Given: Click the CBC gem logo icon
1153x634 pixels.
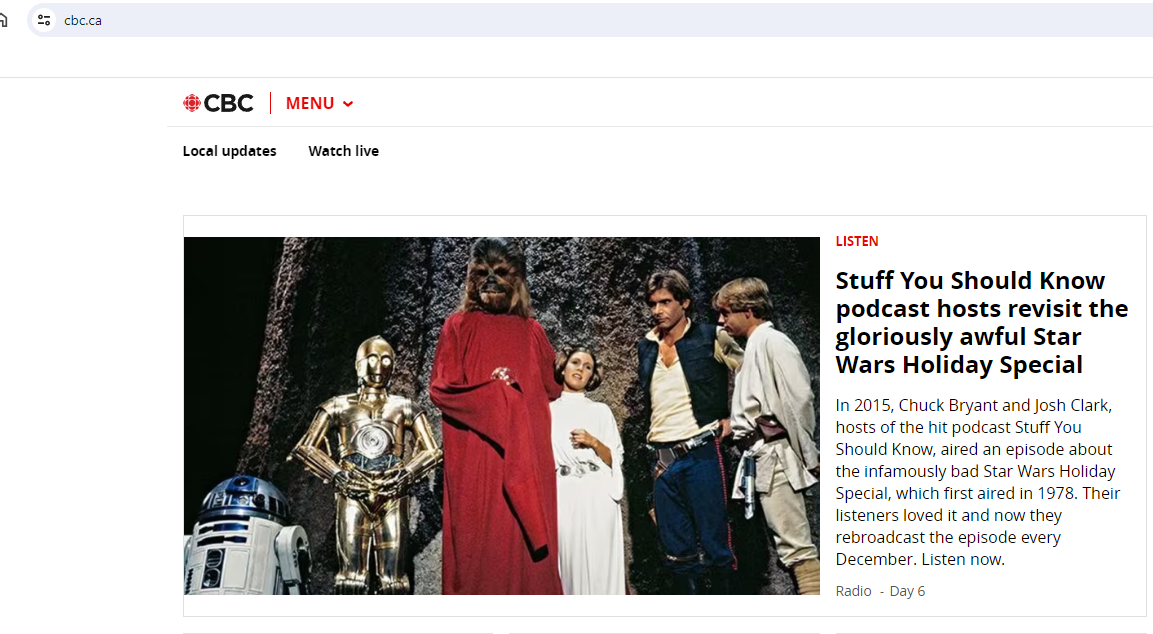Looking at the screenshot, I should (192, 103).
